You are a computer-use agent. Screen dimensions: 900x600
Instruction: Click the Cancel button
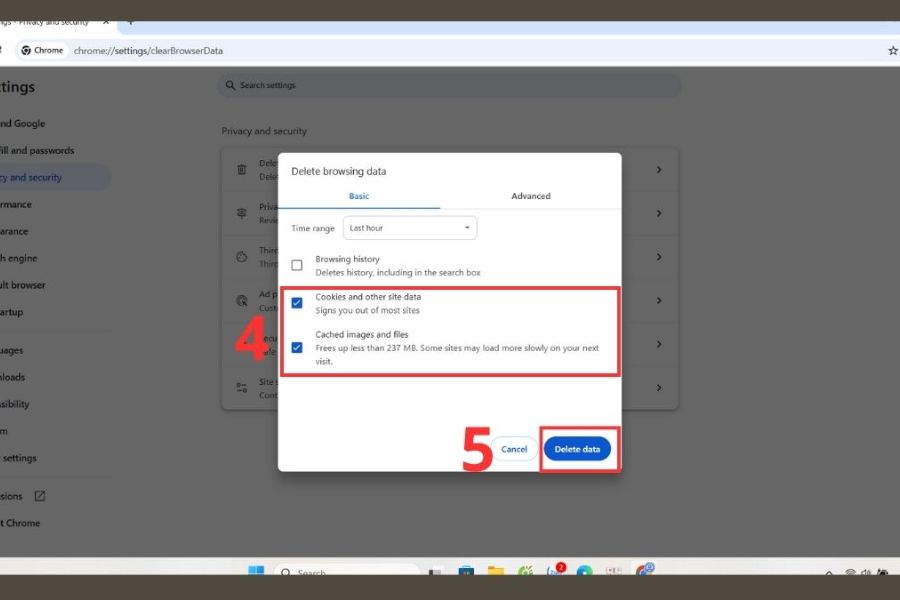(x=514, y=449)
